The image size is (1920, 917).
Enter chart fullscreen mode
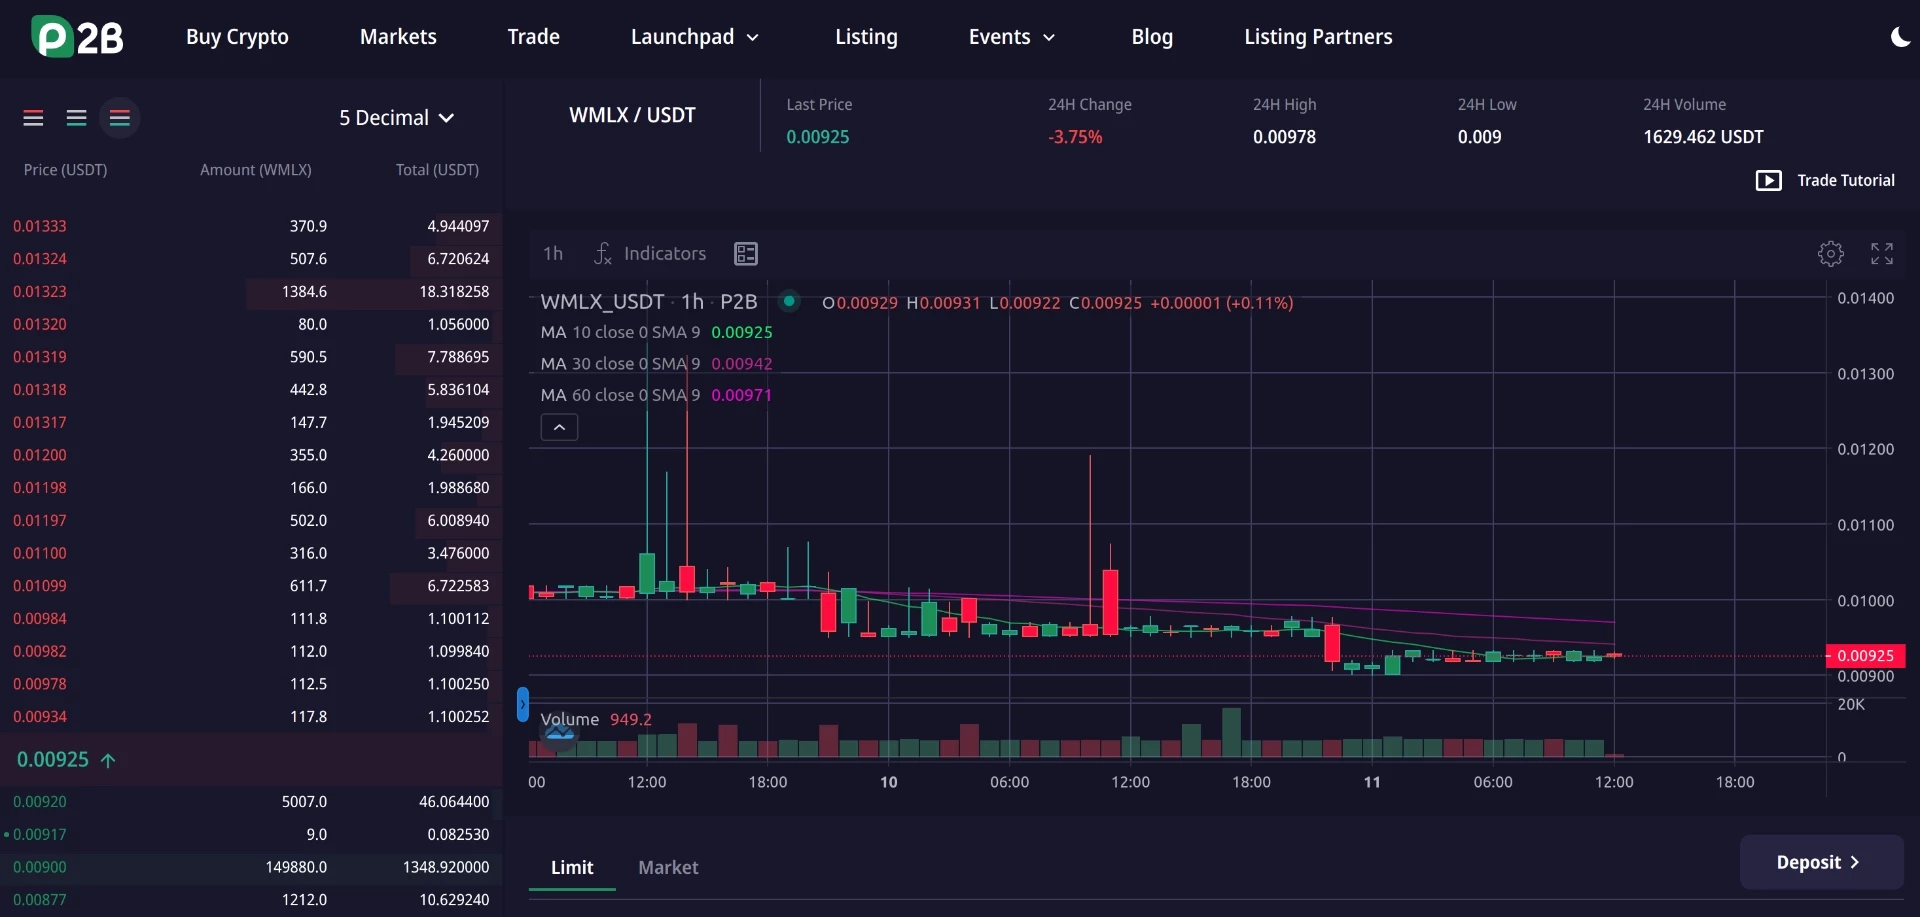(x=1882, y=254)
